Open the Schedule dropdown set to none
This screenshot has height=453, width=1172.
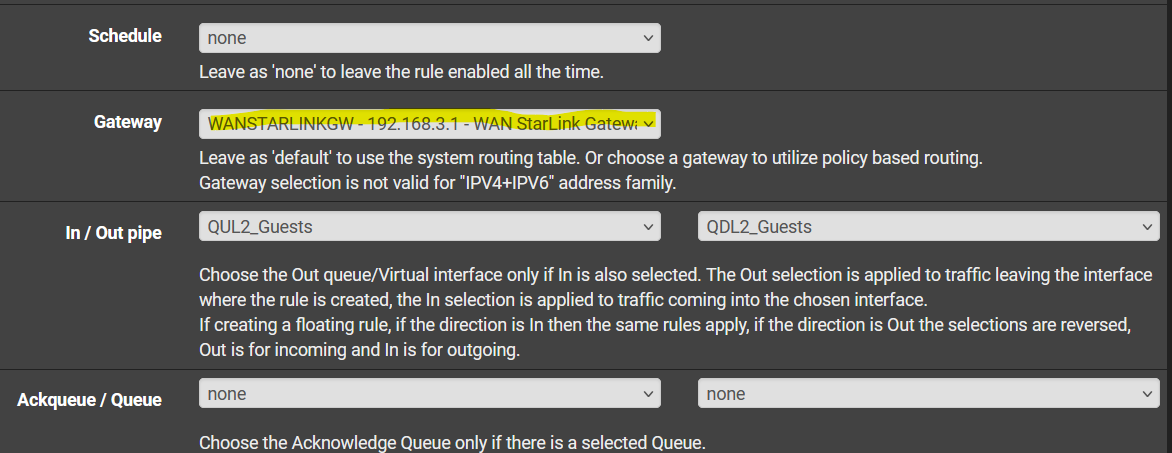click(x=430, y=38)
